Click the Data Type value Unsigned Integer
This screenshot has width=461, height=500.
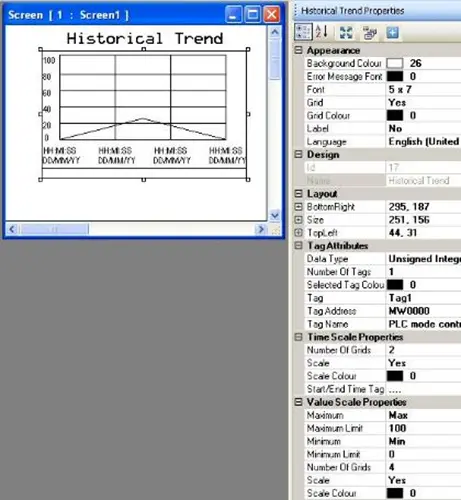tap(424, 259)
